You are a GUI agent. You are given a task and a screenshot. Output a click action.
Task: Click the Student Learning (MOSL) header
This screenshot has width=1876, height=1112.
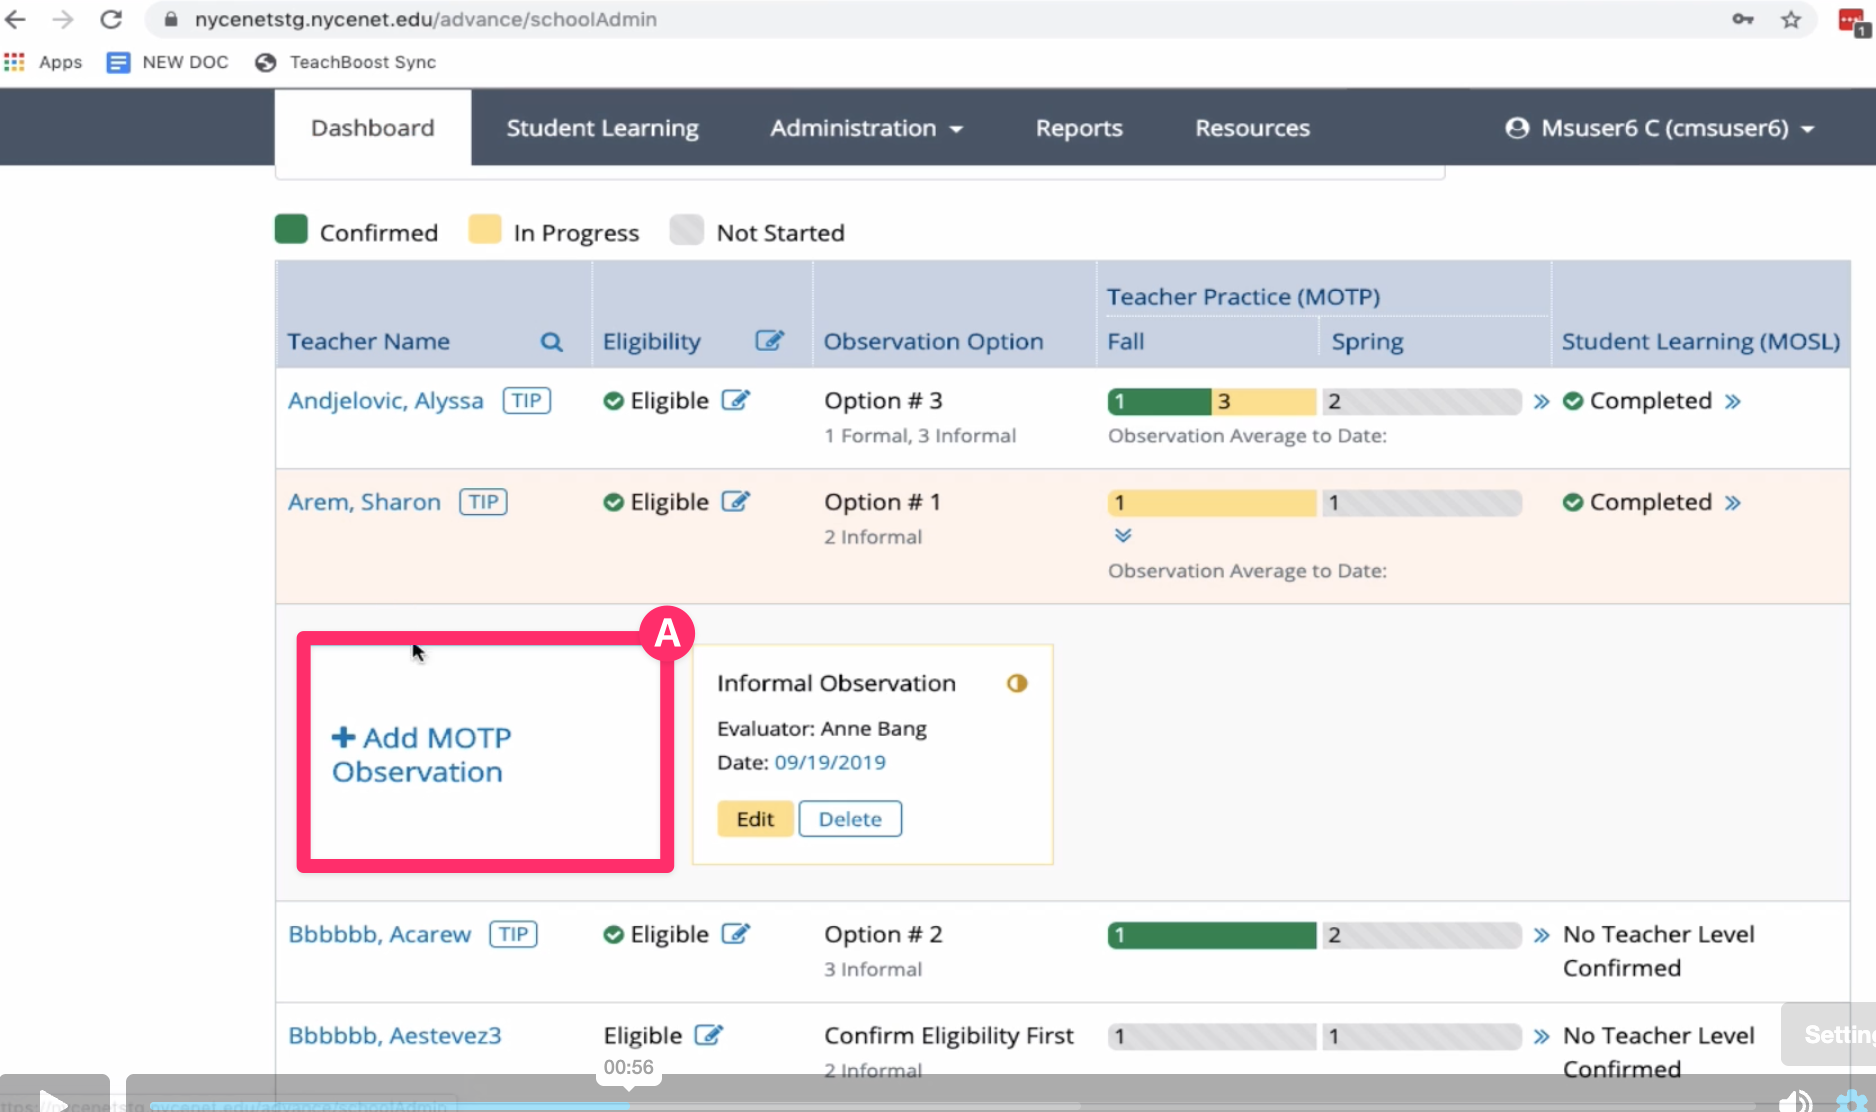coord(1701,342)
